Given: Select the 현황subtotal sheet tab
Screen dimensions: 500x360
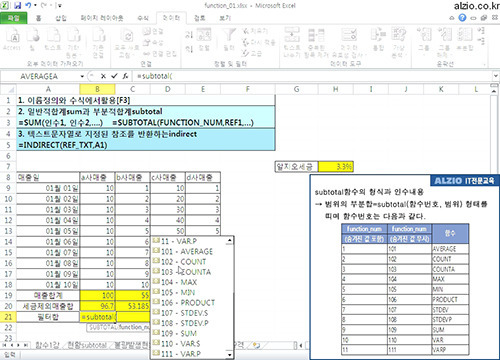Looking at the screenshot, I should 87,345.
